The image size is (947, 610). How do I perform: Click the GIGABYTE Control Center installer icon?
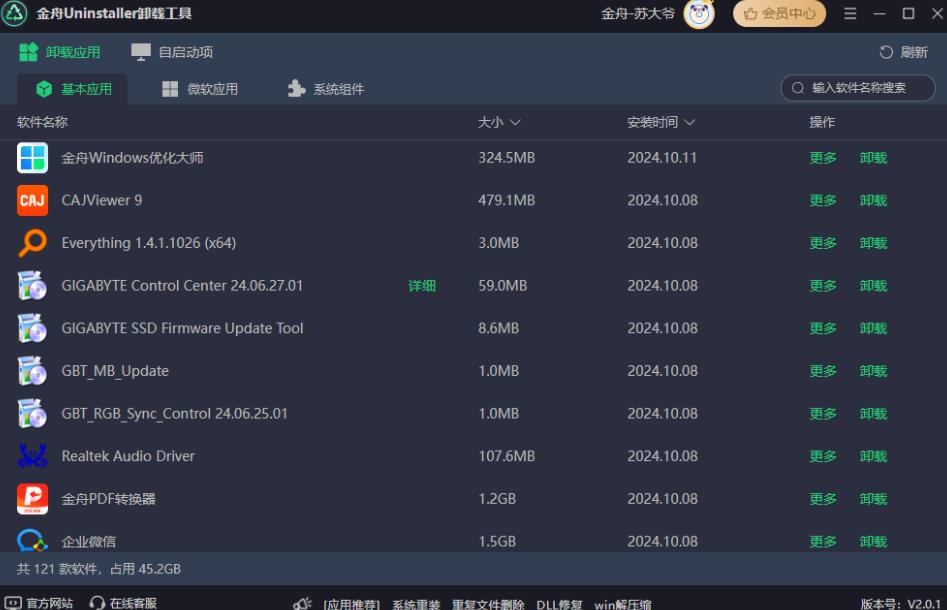[32, 286]
